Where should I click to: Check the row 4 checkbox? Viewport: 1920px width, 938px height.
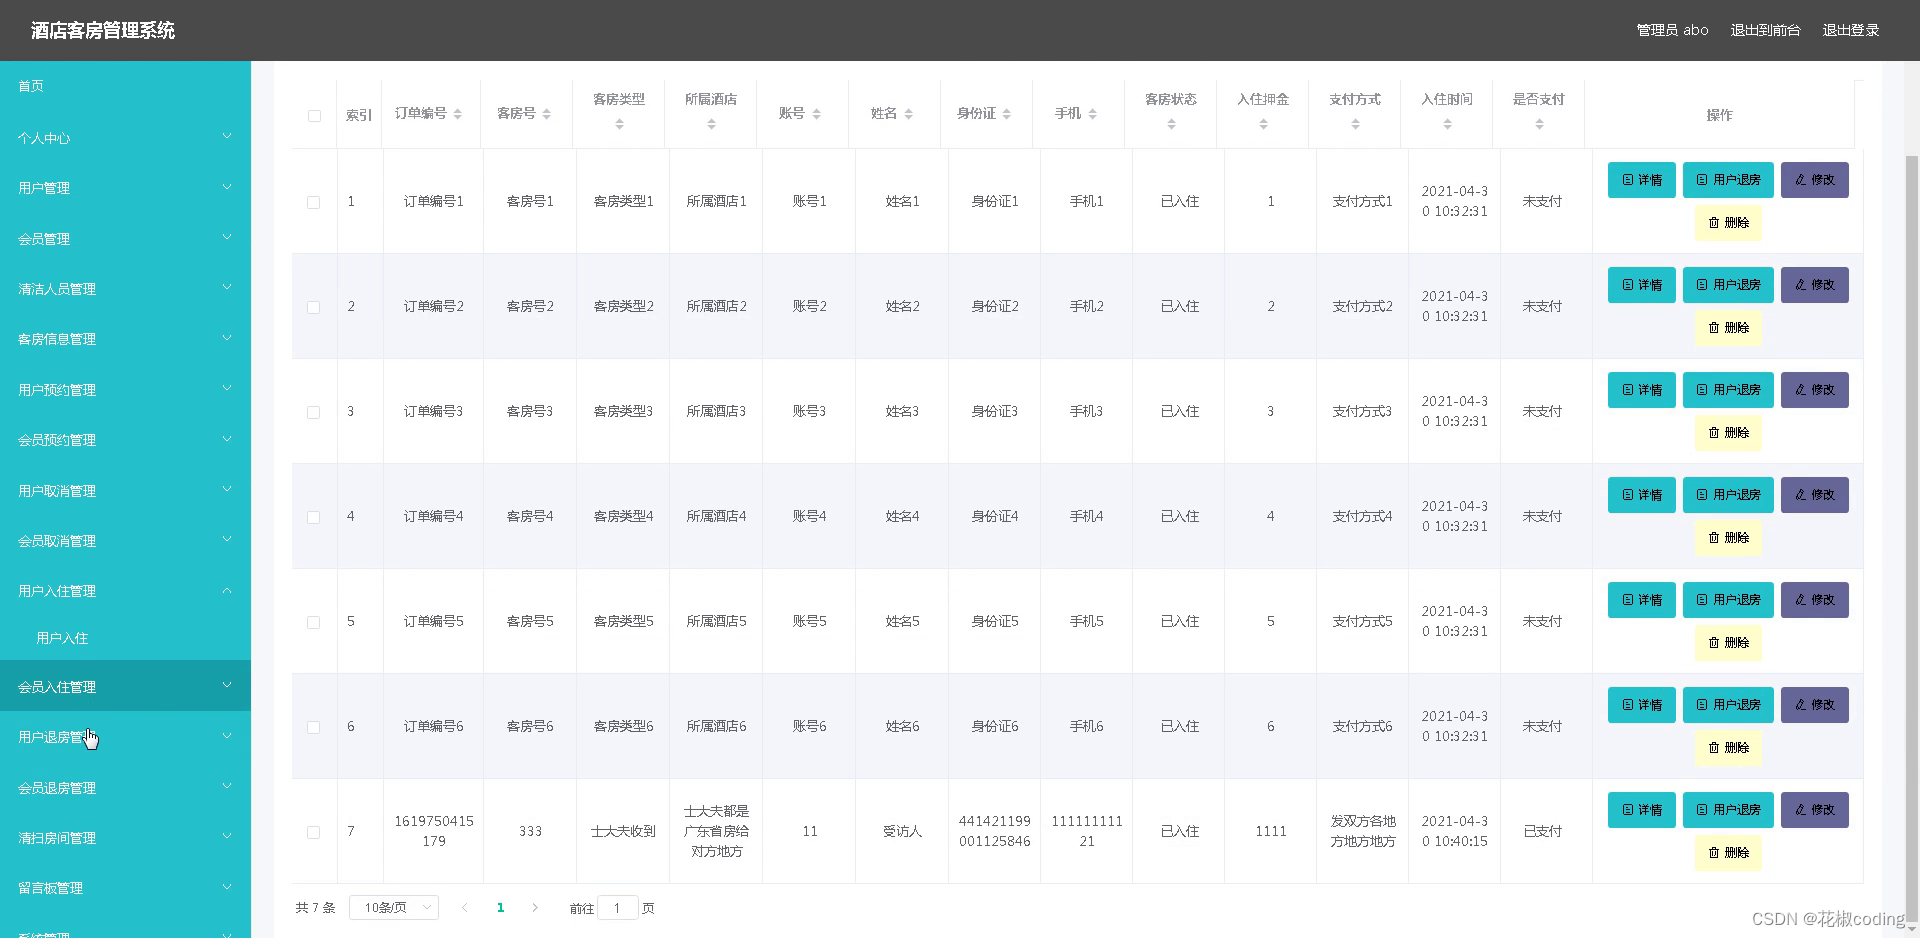(x=314, y=517)
